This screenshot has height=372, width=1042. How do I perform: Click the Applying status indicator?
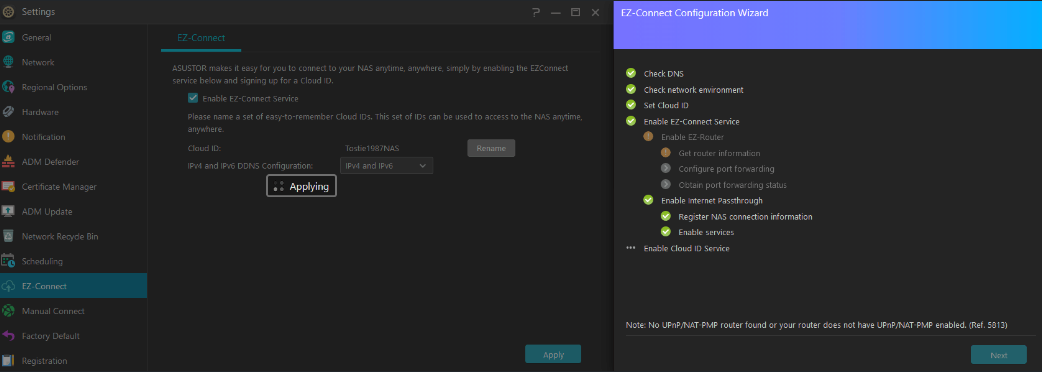[301, 187]
